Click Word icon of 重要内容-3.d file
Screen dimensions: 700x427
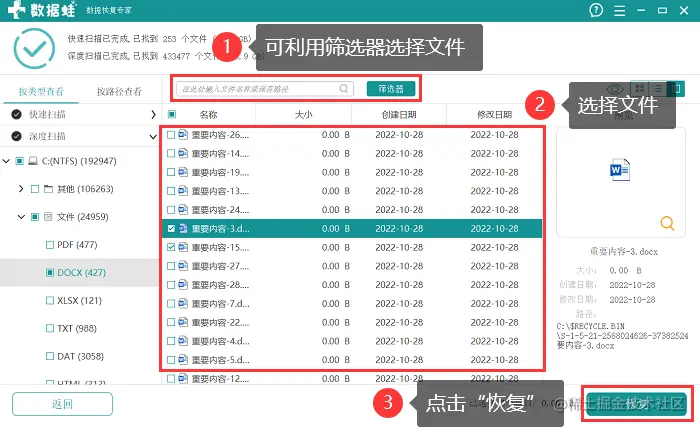183,228
